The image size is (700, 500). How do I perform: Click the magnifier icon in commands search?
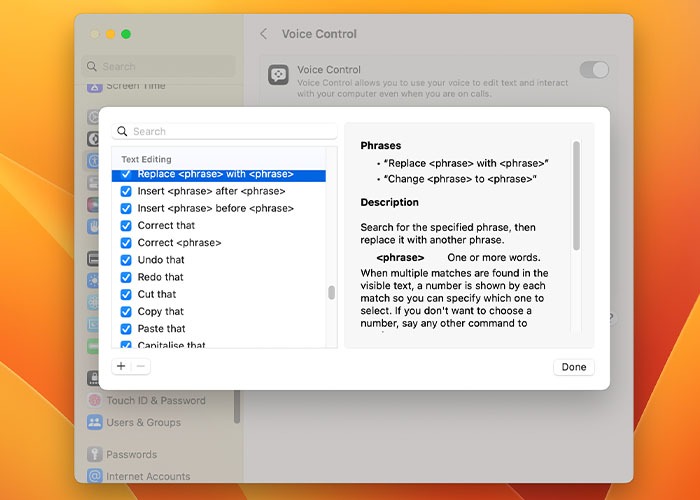click(x=122, y=131)
